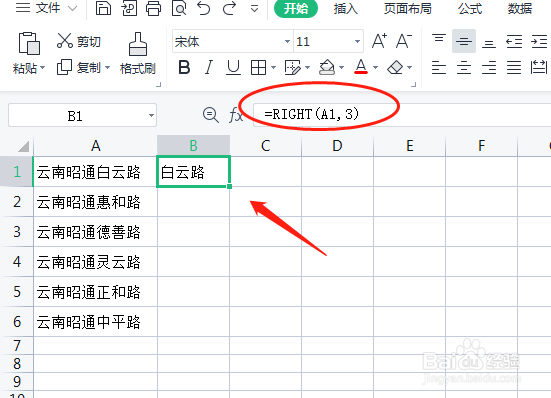Click the fx insert function icon
The height and width of the screenshot is (398, 551).
(236, 115)
